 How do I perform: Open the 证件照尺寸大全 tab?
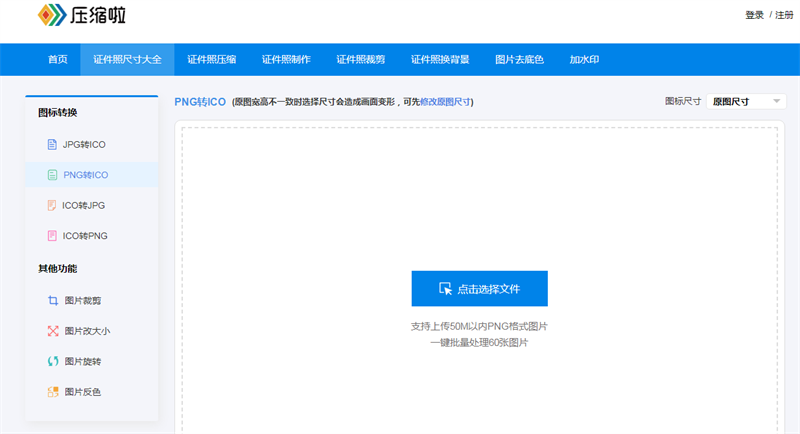point(127,60)
